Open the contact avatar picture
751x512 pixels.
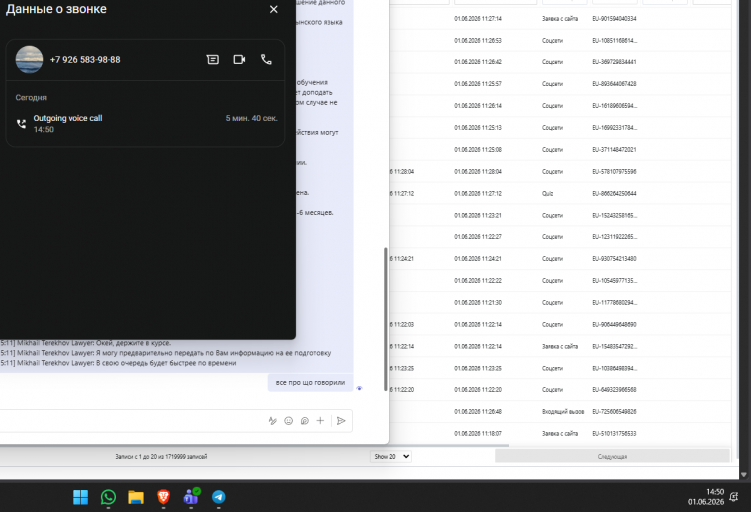pyautogui.click(x=29, y=59)
